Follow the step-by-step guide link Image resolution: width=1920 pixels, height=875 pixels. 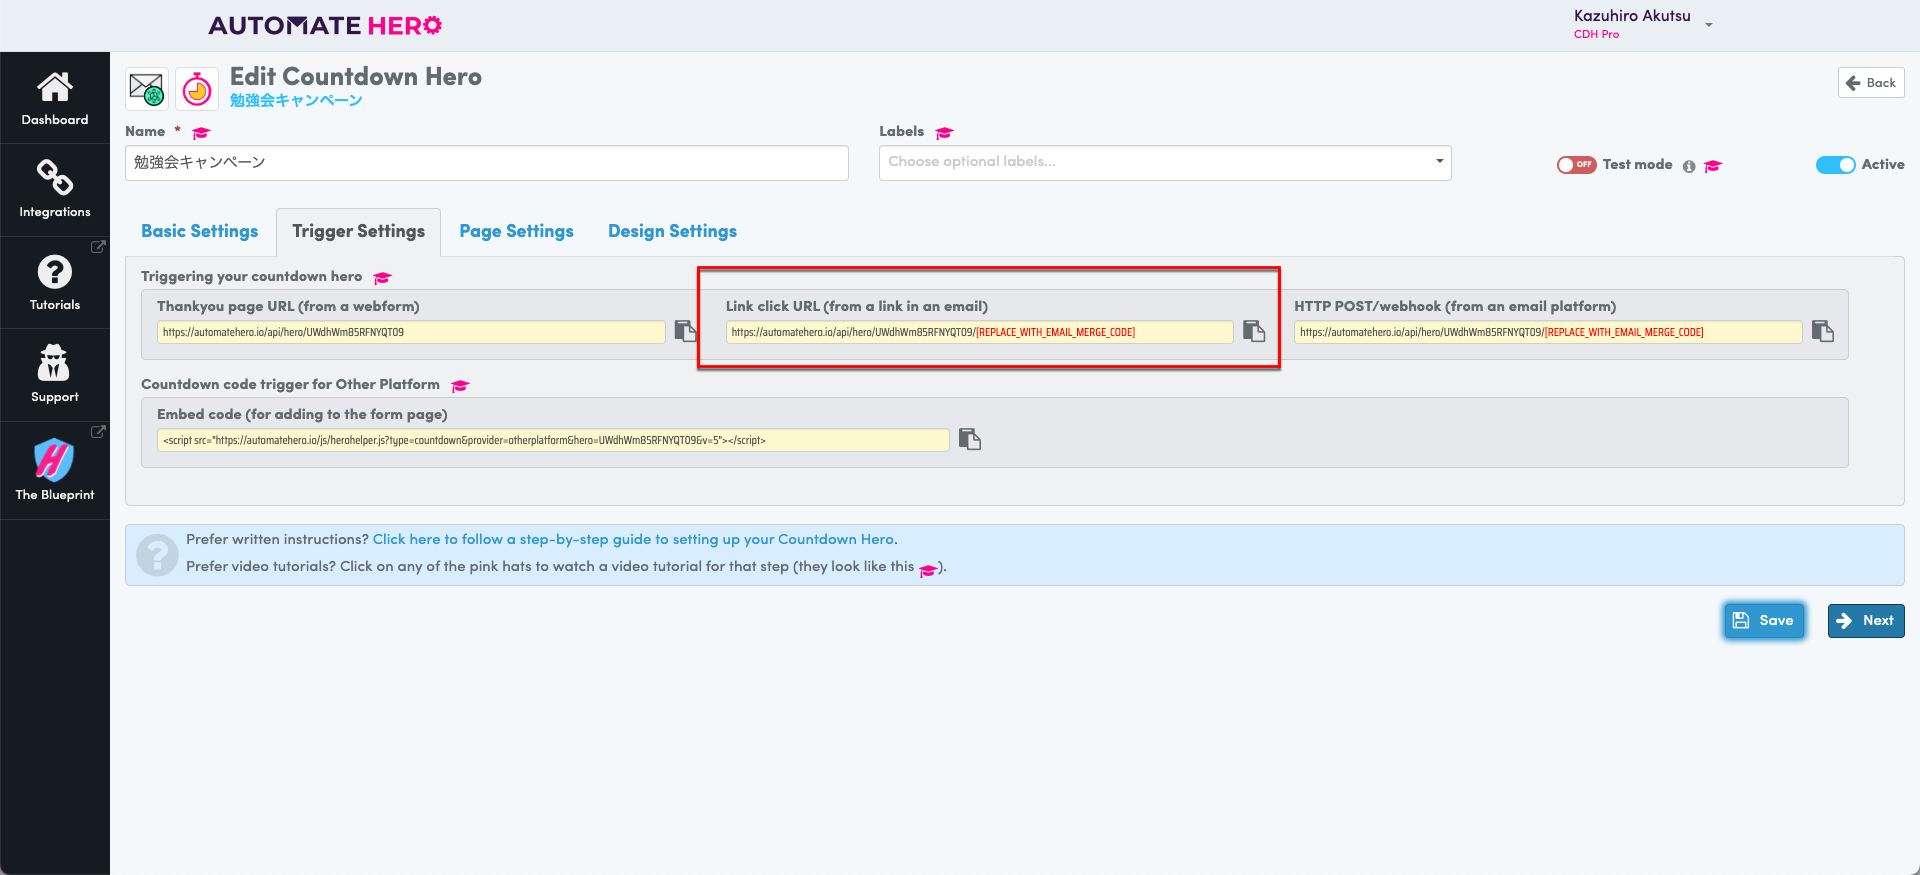[x=634, y=539]
